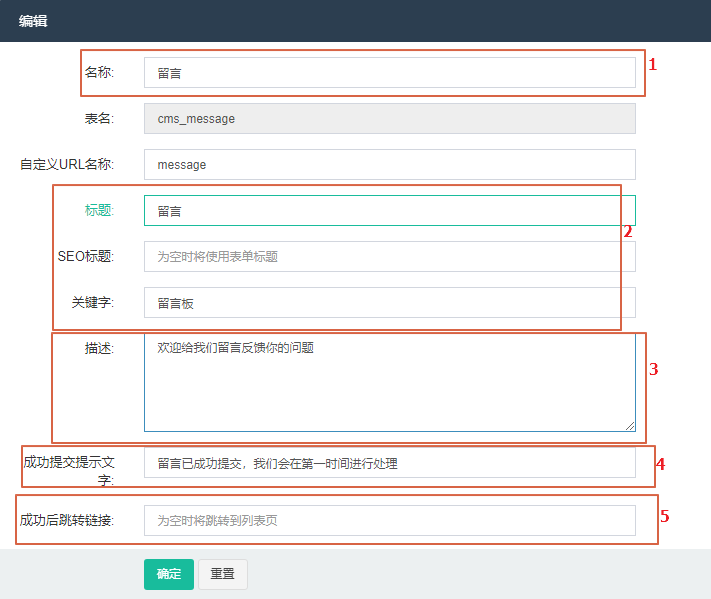Image resolution: width=711 pixels, height=599 pixels.
Task: Click the disabled 表名 field cms_message
Action: [390, 119]
